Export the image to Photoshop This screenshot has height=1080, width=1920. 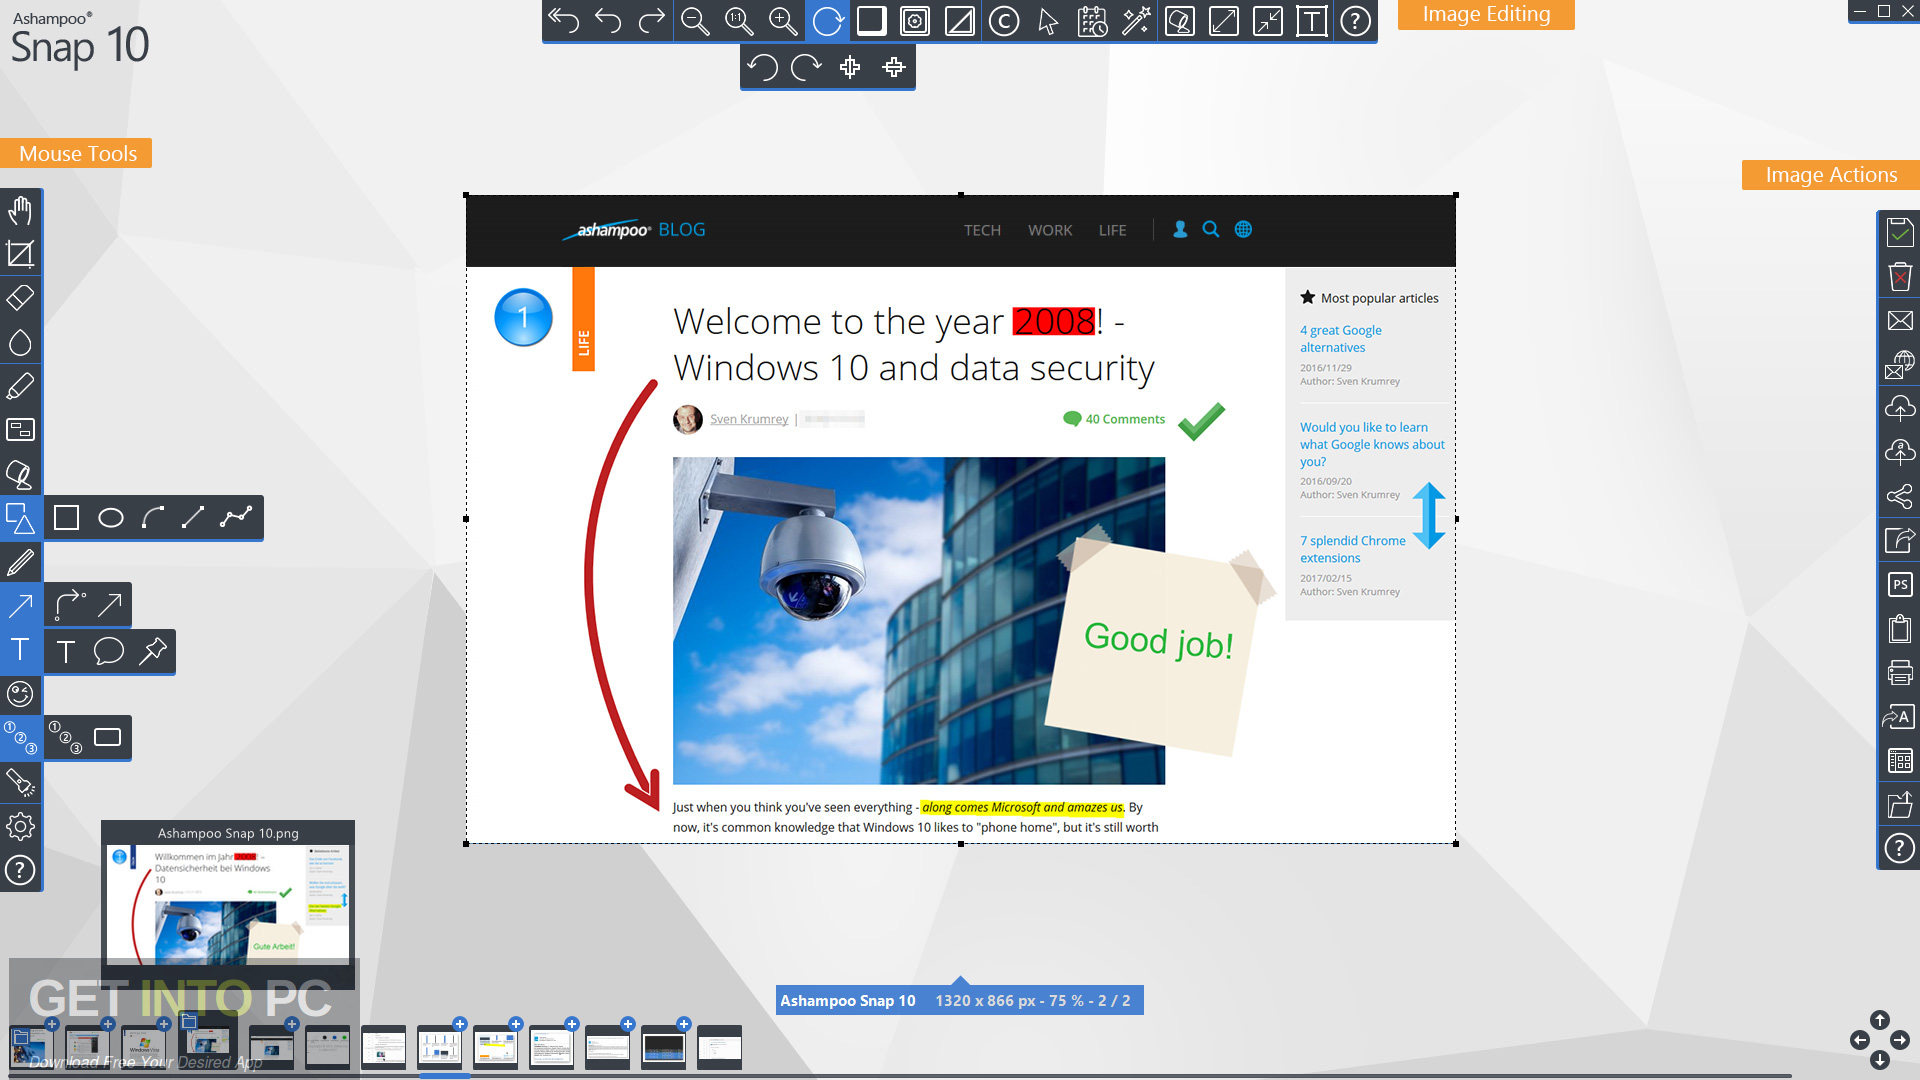coord(1900,585)
